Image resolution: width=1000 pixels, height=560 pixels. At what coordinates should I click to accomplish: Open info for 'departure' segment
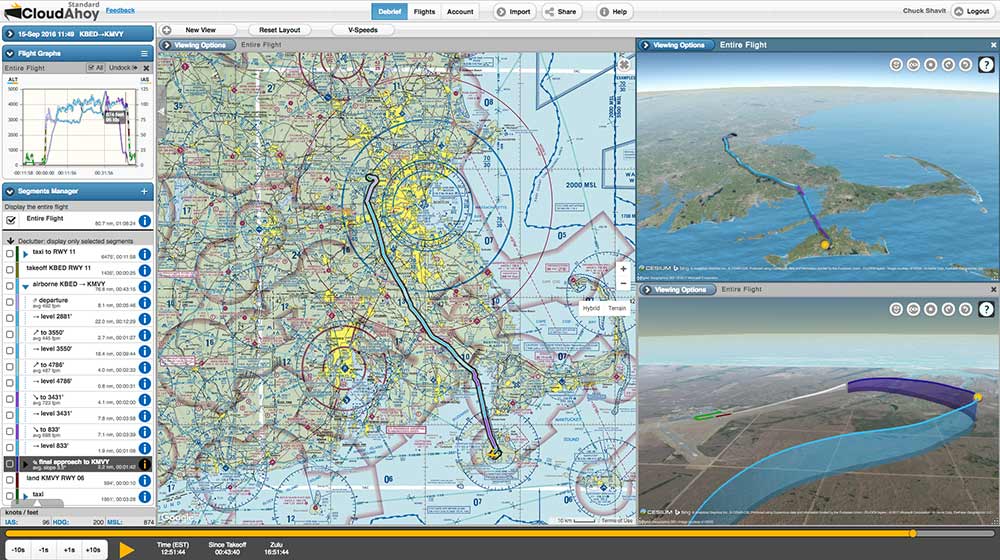click(x=145, y=302)
